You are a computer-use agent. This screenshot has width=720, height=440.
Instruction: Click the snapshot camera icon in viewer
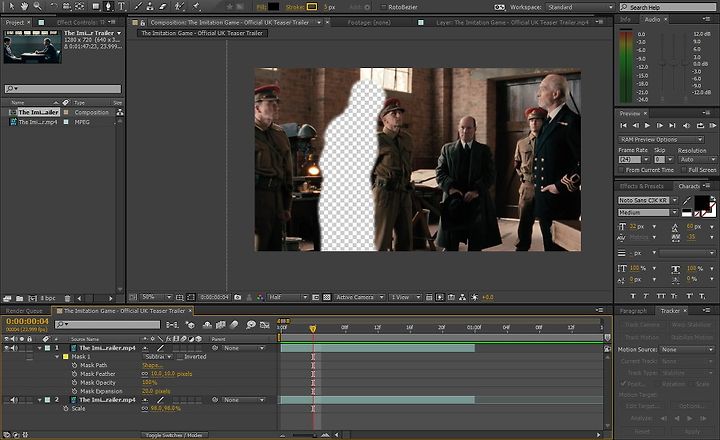(x=237, y=297)
